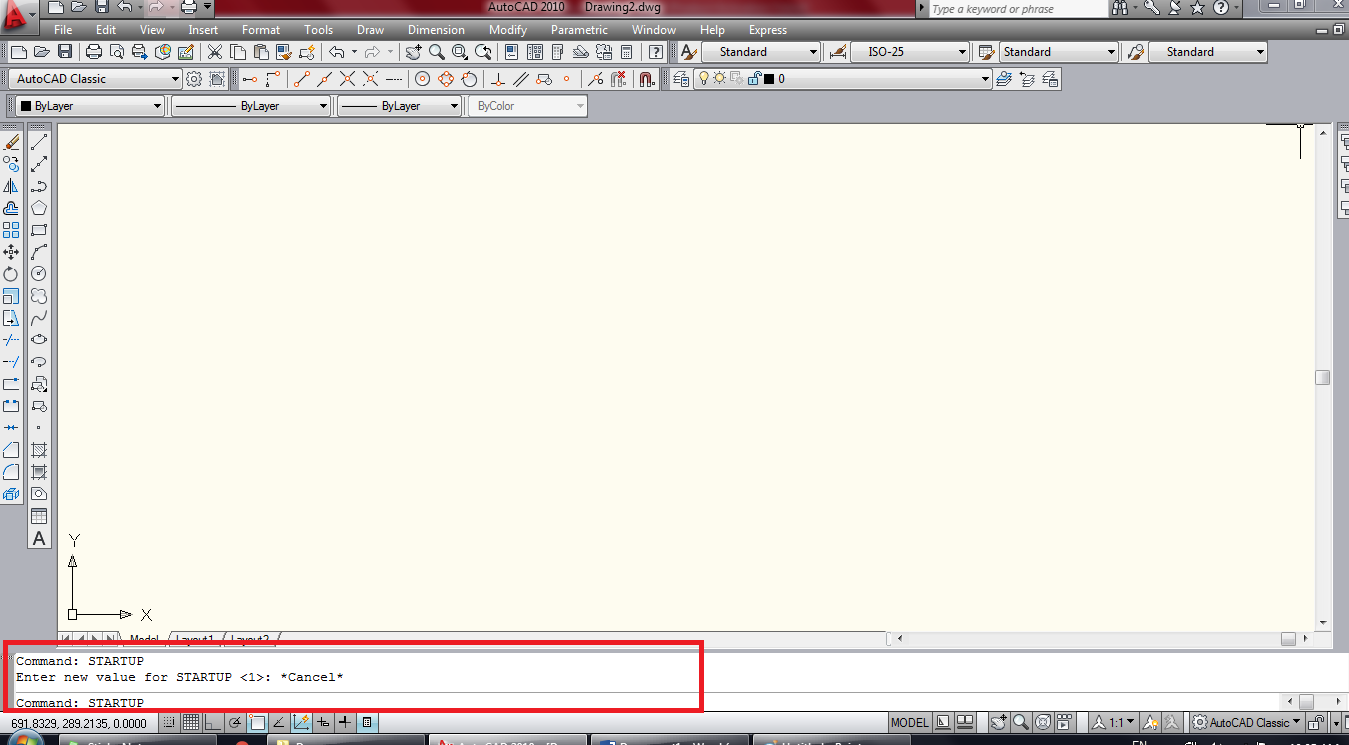The height and width of the screenshot is (745, 1349).
Task: Select the Line tool in the Draw toolbar
Action: [39, 141]
